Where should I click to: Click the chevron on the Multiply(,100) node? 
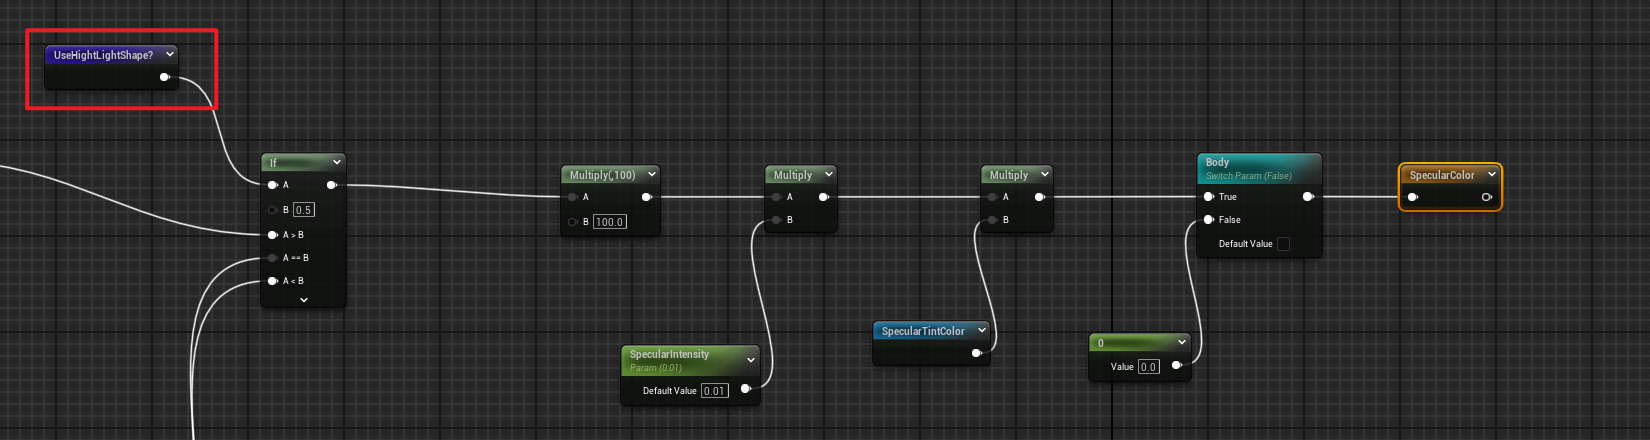[652, 174]
